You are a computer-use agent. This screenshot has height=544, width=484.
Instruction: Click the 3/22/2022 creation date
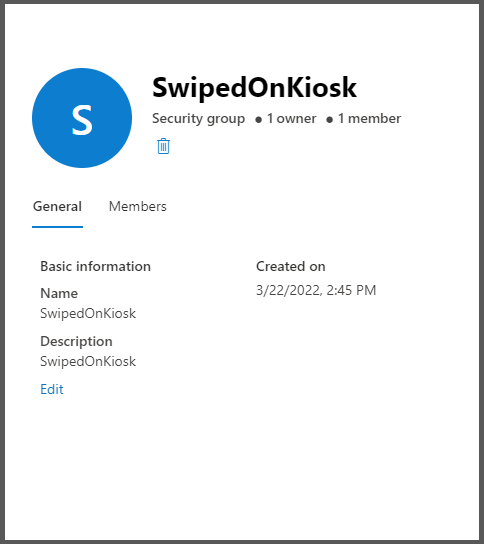(x=289, y=290)
